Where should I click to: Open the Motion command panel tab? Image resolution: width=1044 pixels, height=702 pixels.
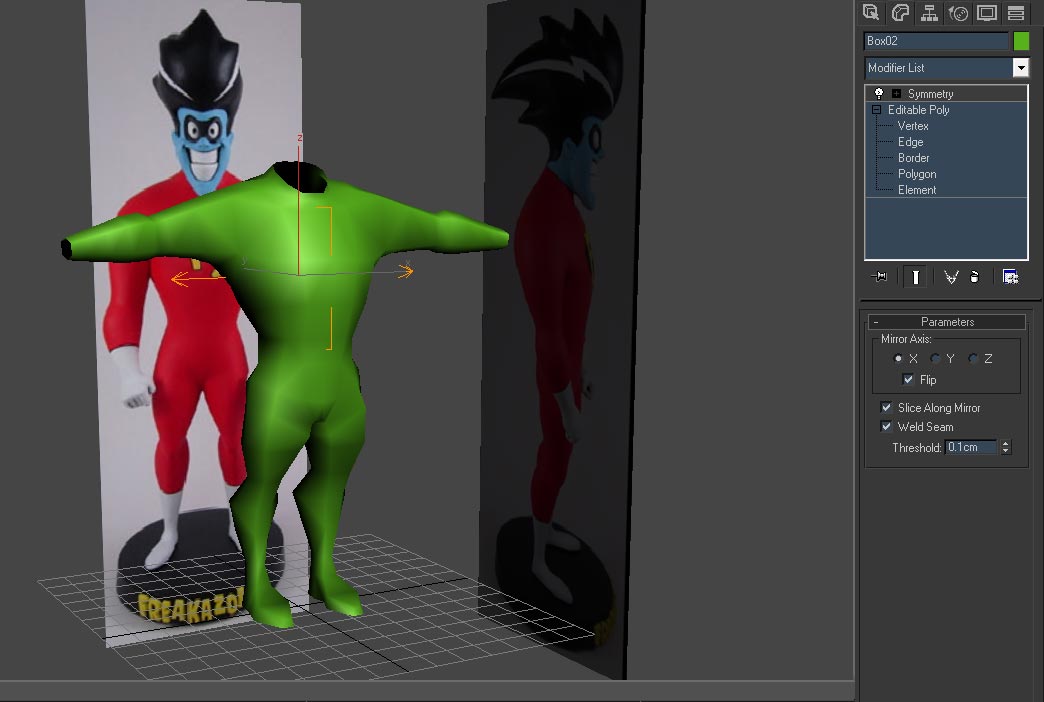(x=958, y=13)
